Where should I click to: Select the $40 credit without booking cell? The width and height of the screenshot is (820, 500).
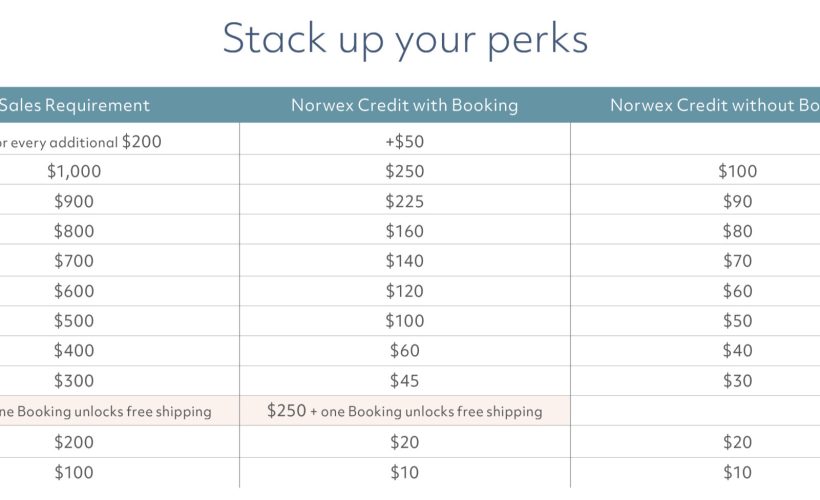click(737, 350)
